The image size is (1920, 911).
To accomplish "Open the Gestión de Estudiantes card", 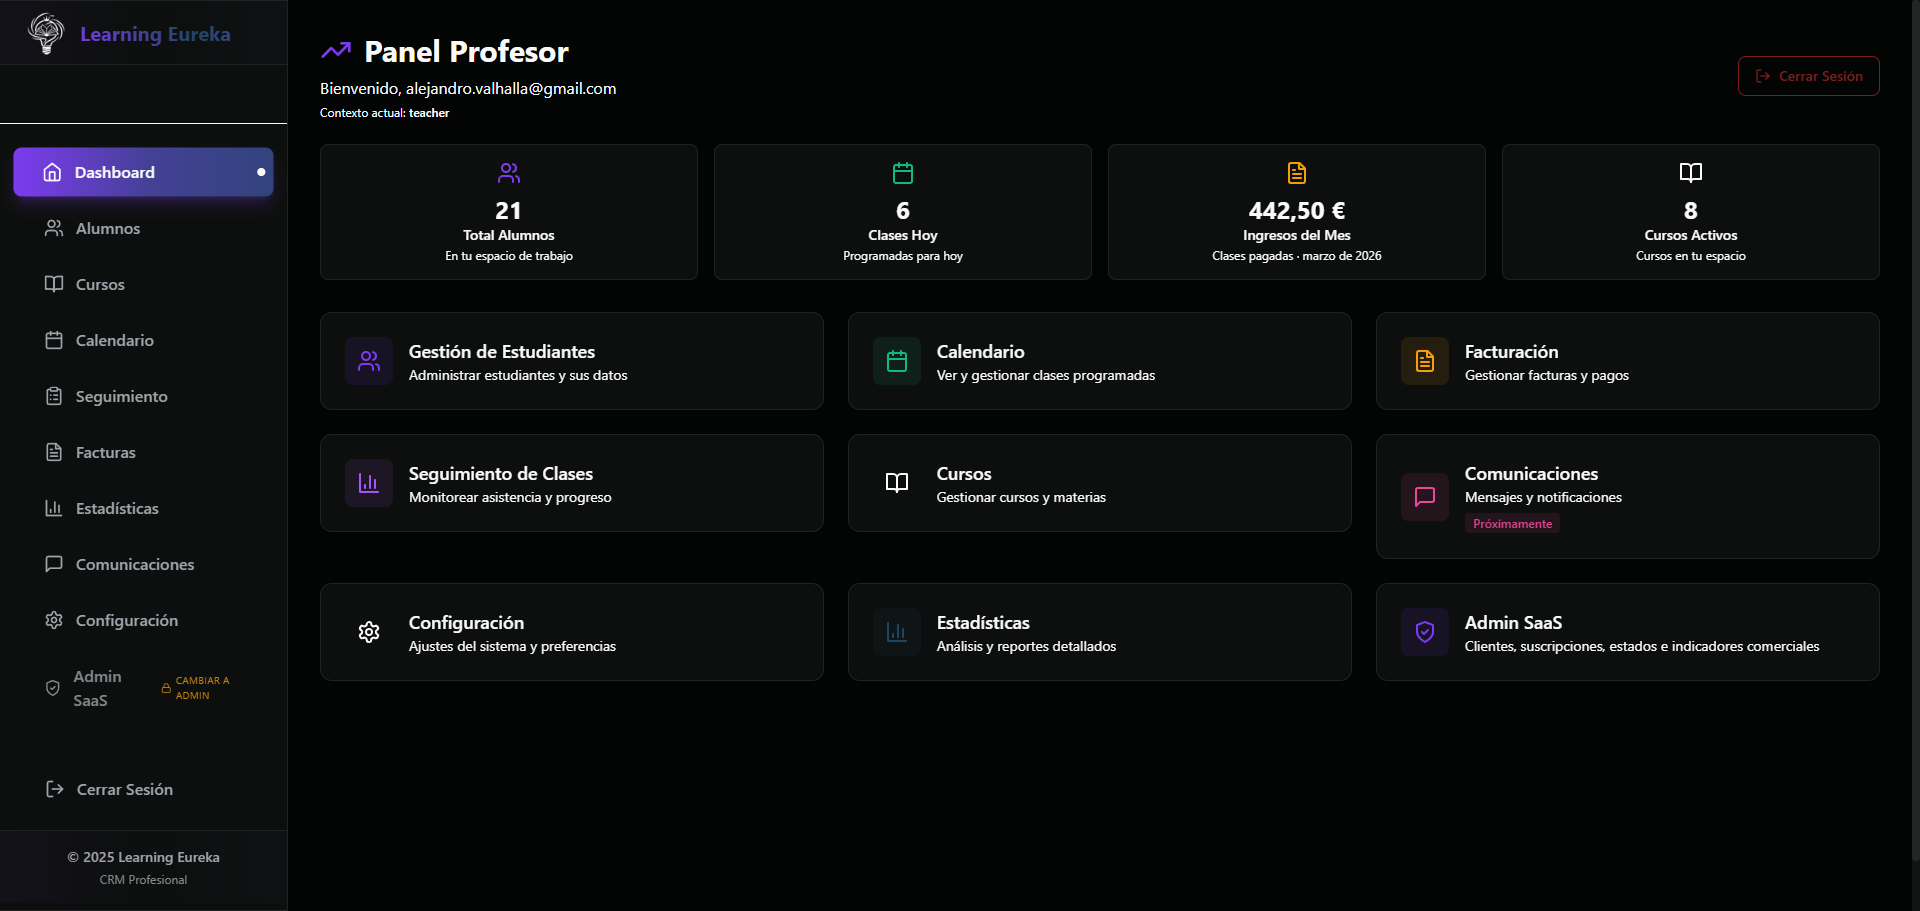I will (x=572, y=361).
